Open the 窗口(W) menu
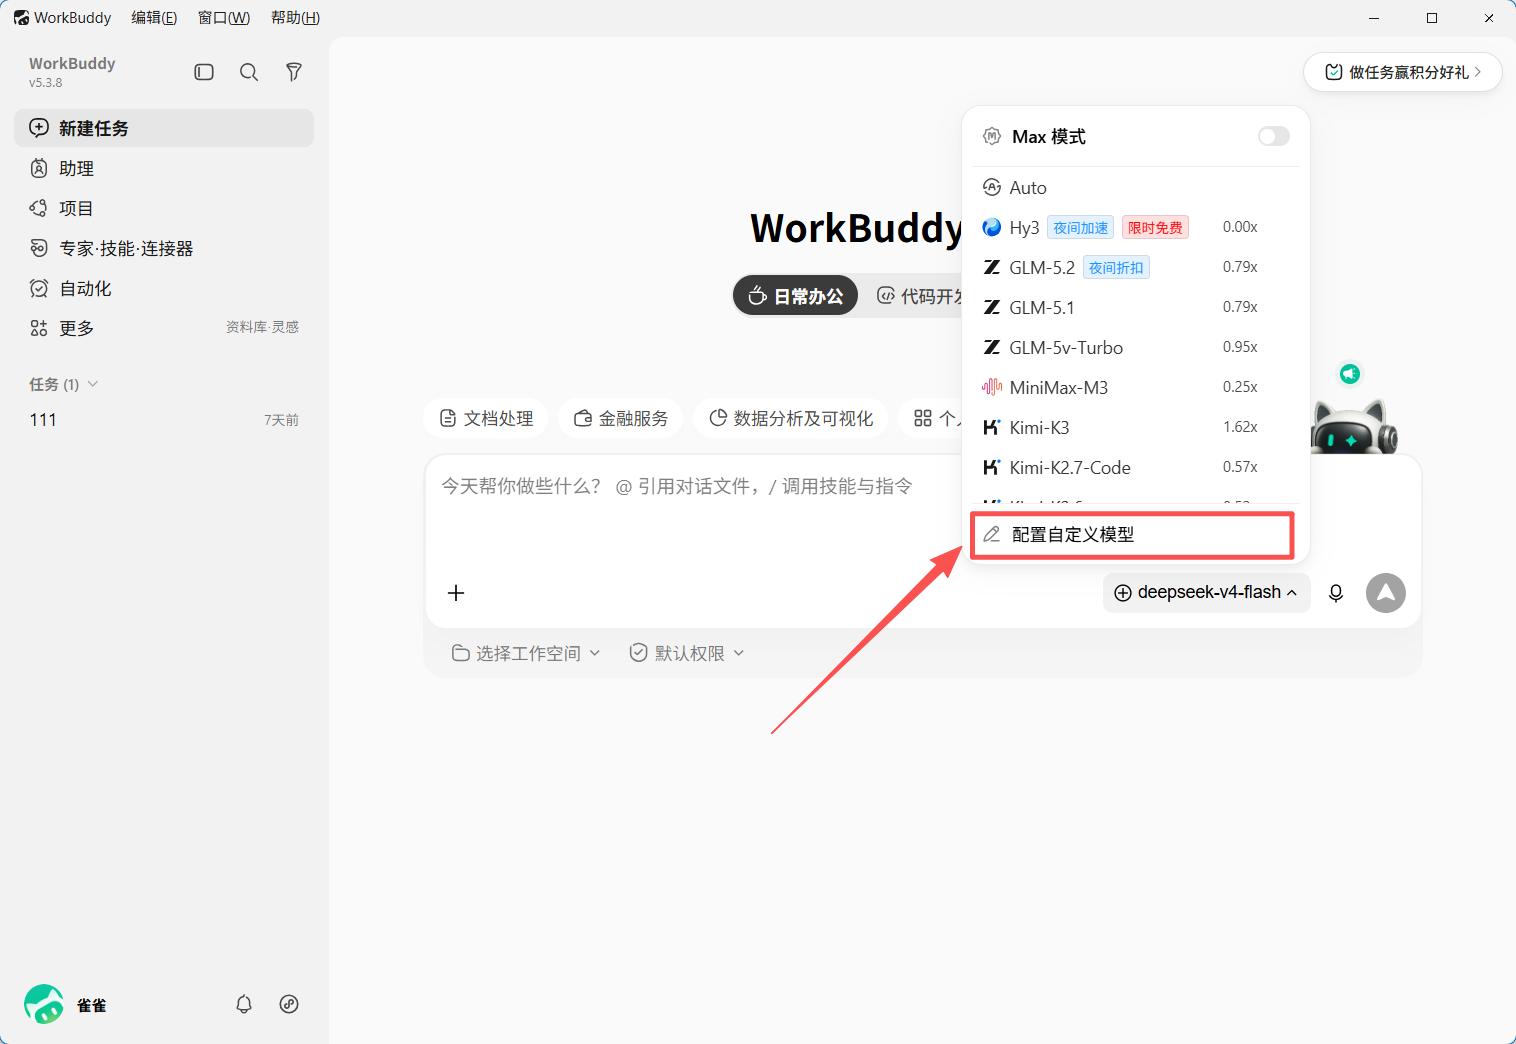 point(224,18)
